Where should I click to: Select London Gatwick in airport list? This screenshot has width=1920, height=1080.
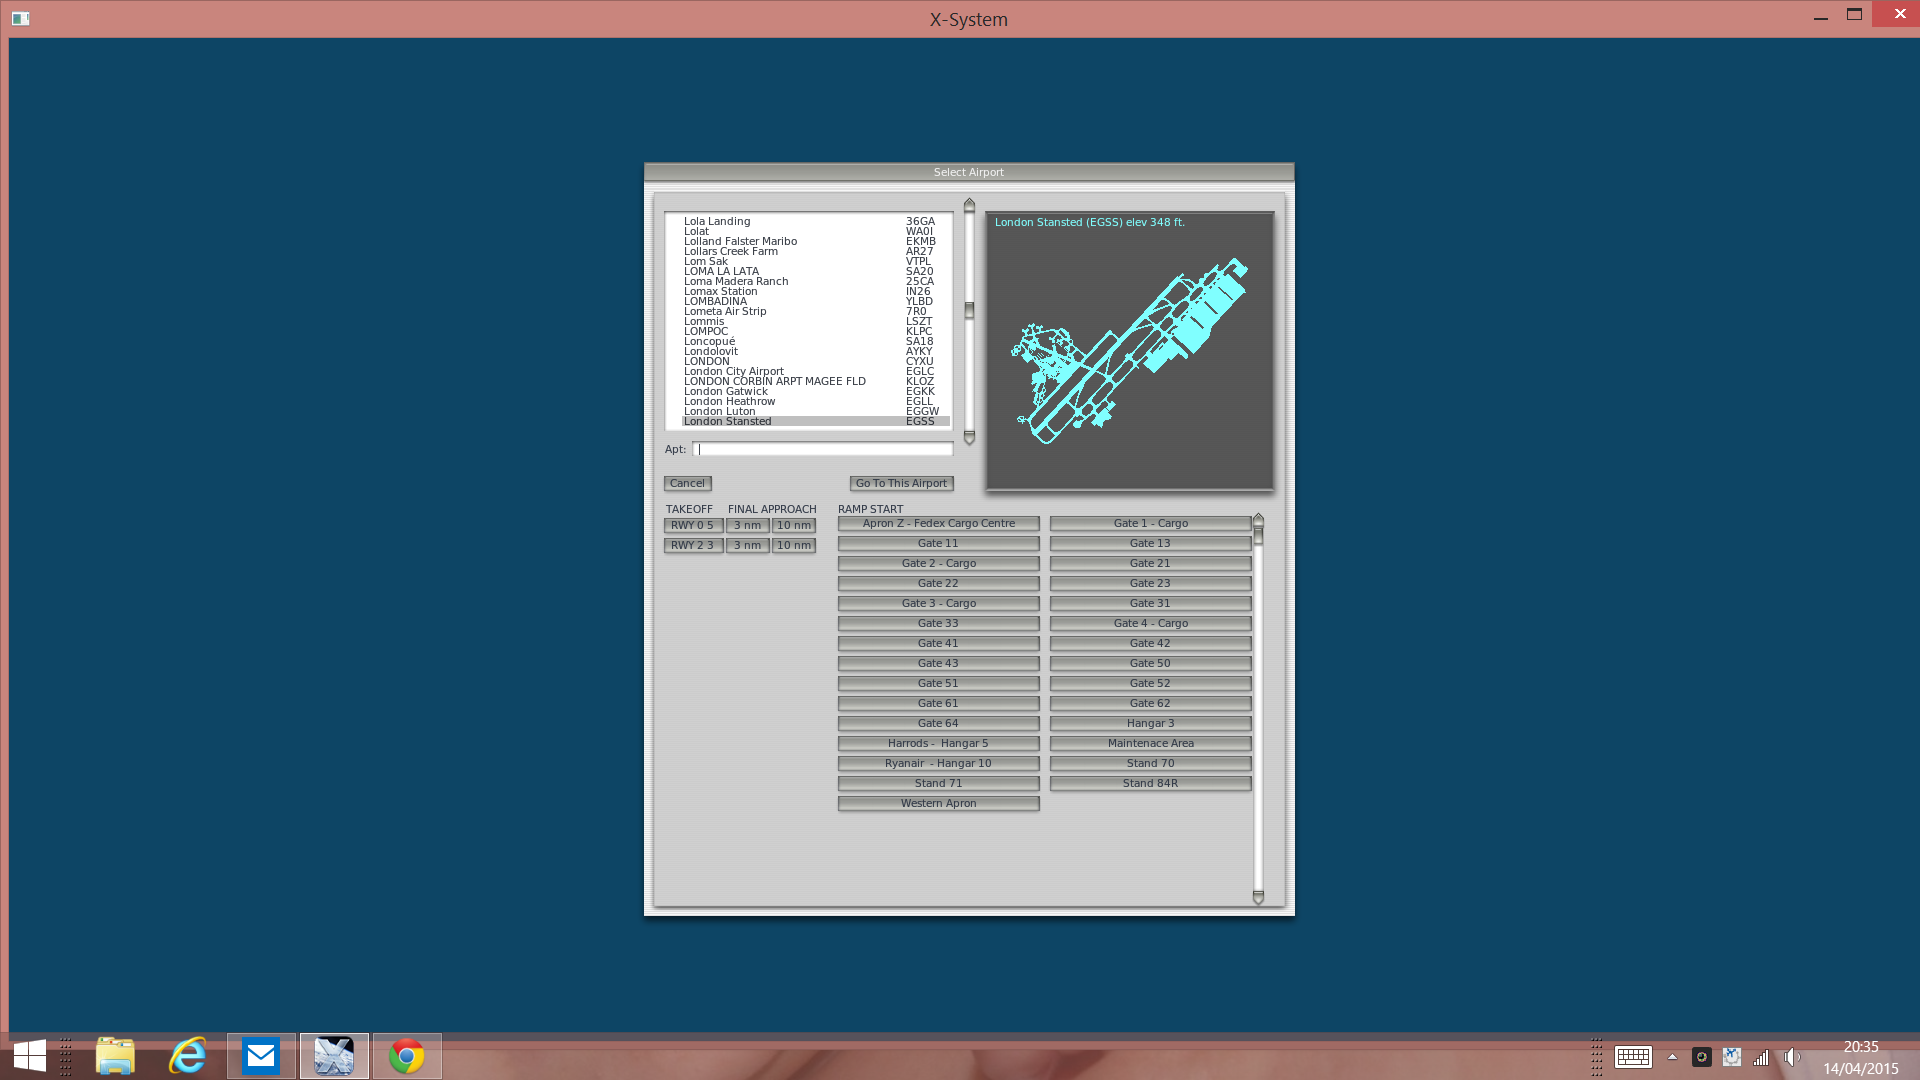click(x=816, y=391)
